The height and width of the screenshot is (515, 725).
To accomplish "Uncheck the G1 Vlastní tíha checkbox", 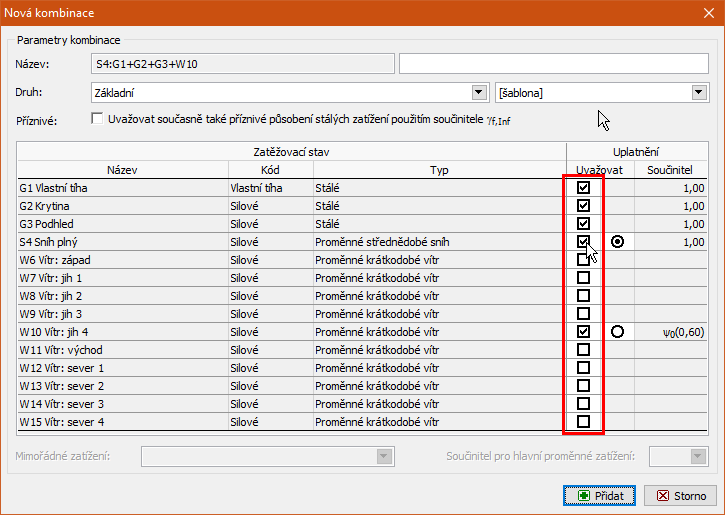I will tap(583, 187).
